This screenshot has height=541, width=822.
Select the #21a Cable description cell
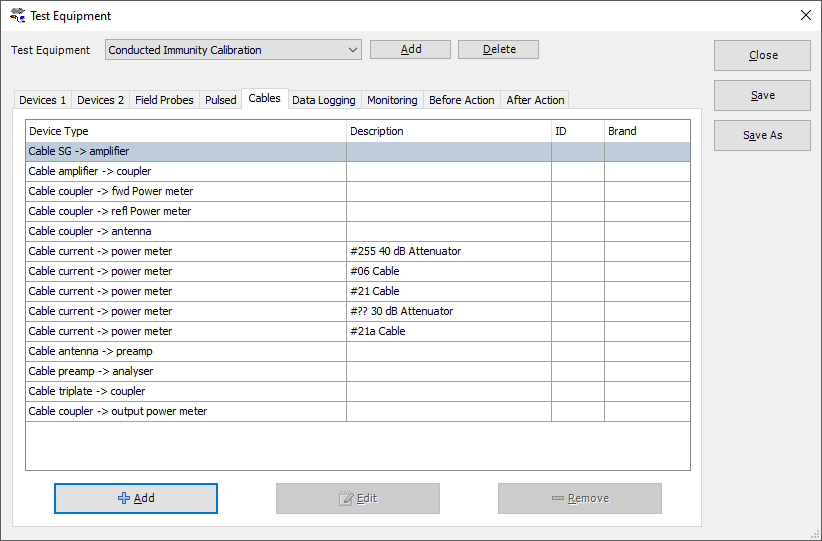click(x=449, y=331)
